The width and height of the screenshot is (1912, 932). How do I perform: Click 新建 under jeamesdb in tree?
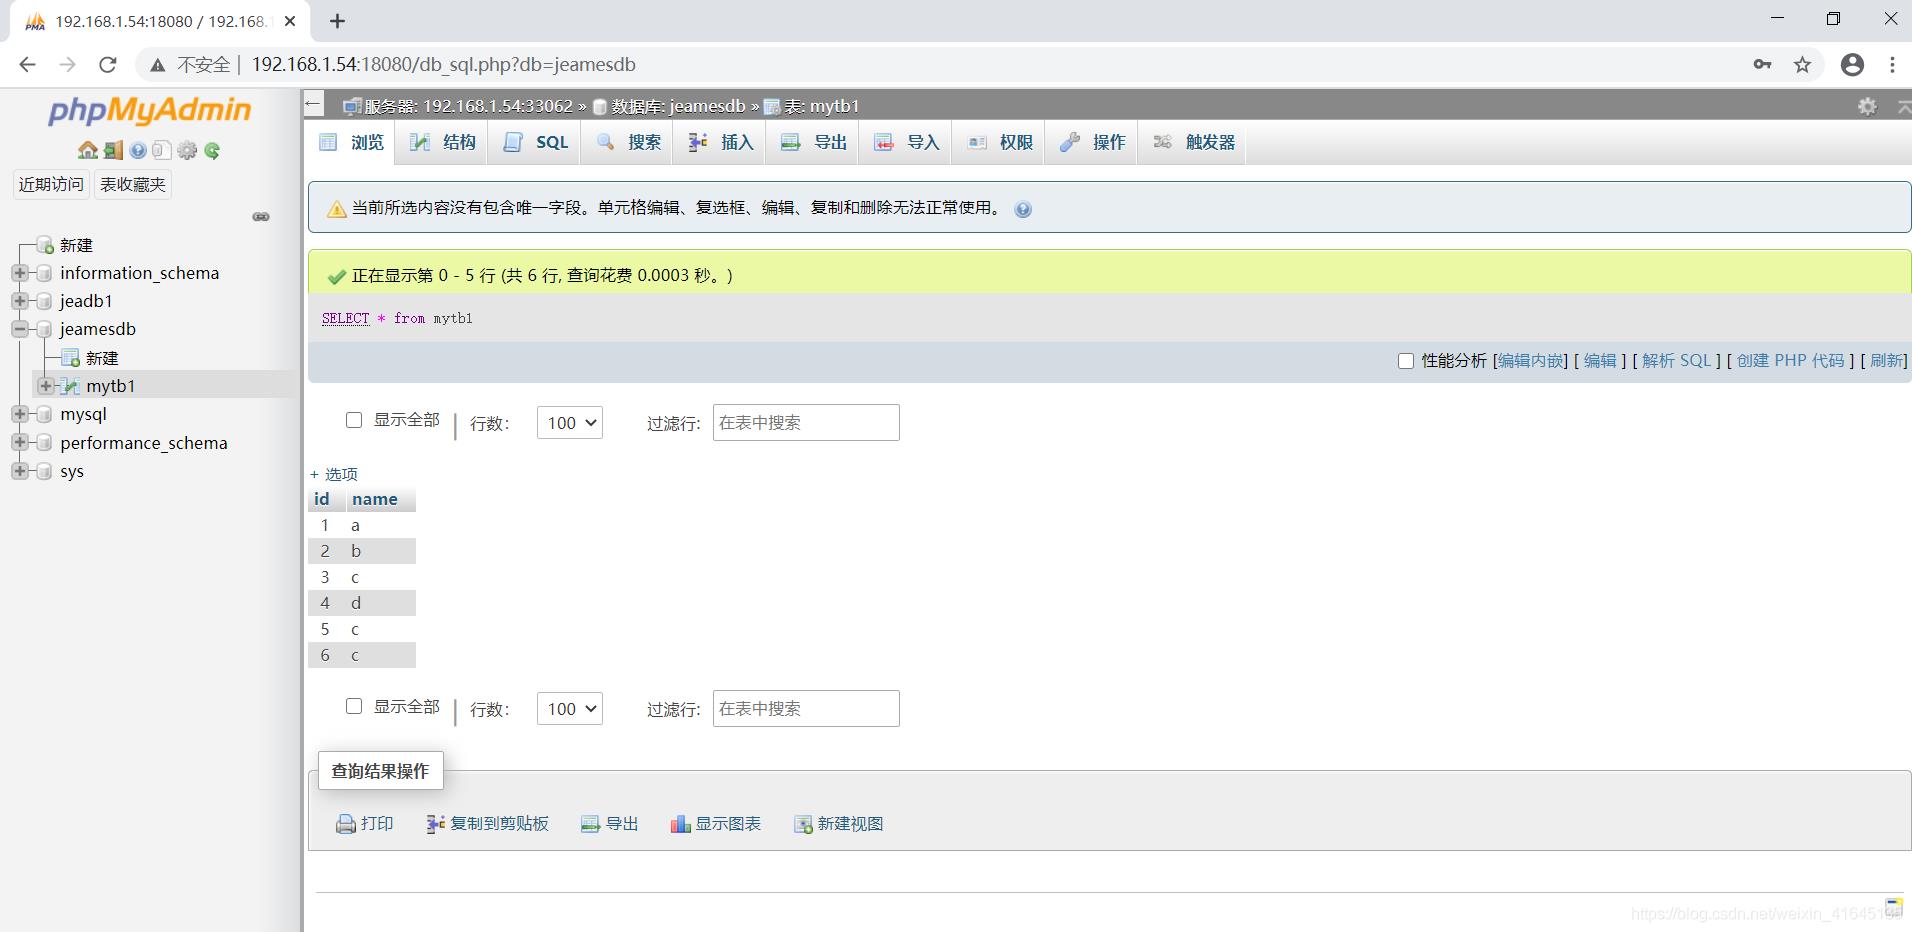101,358
